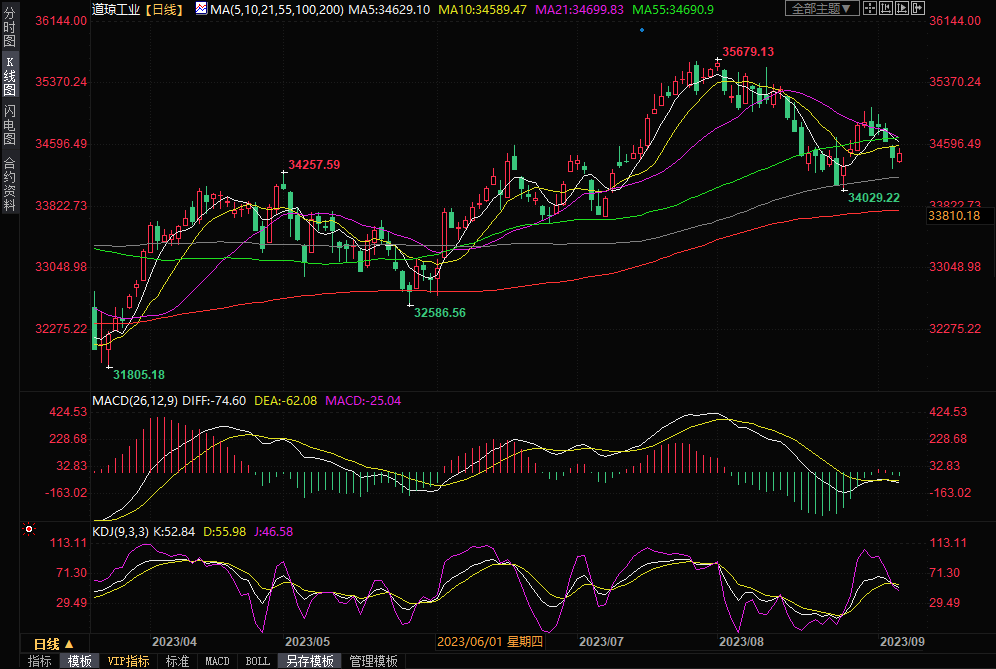Open the 闪电图 side tab

coord(9,123)
